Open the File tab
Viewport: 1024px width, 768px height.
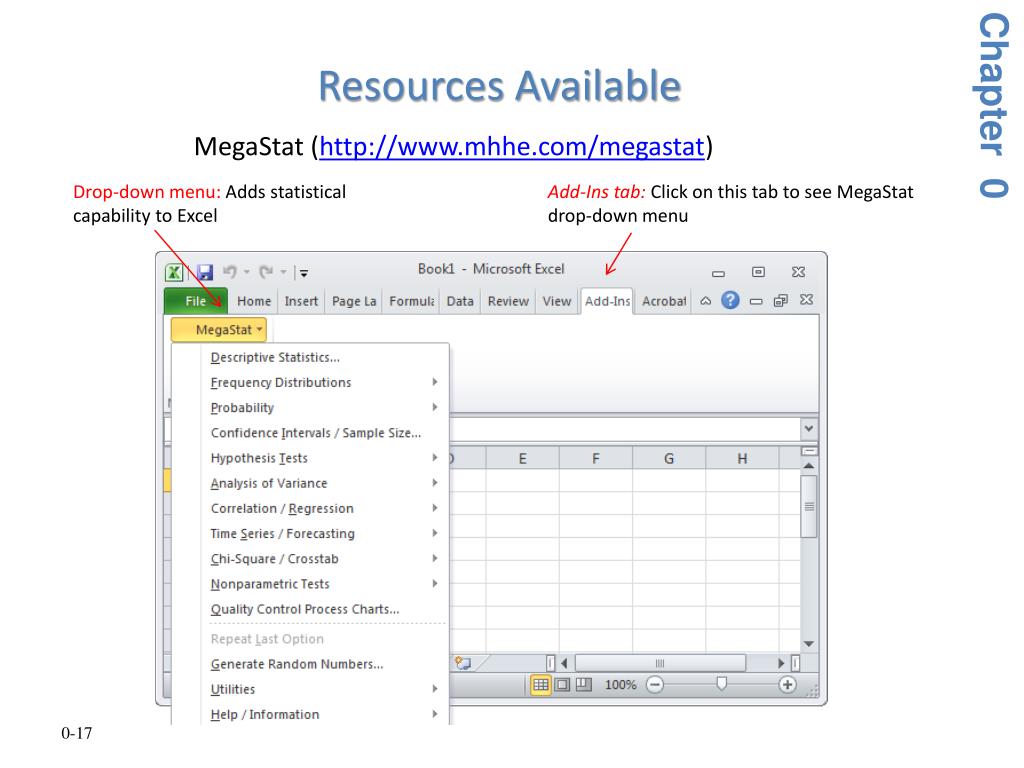click(x=196, y=301)
